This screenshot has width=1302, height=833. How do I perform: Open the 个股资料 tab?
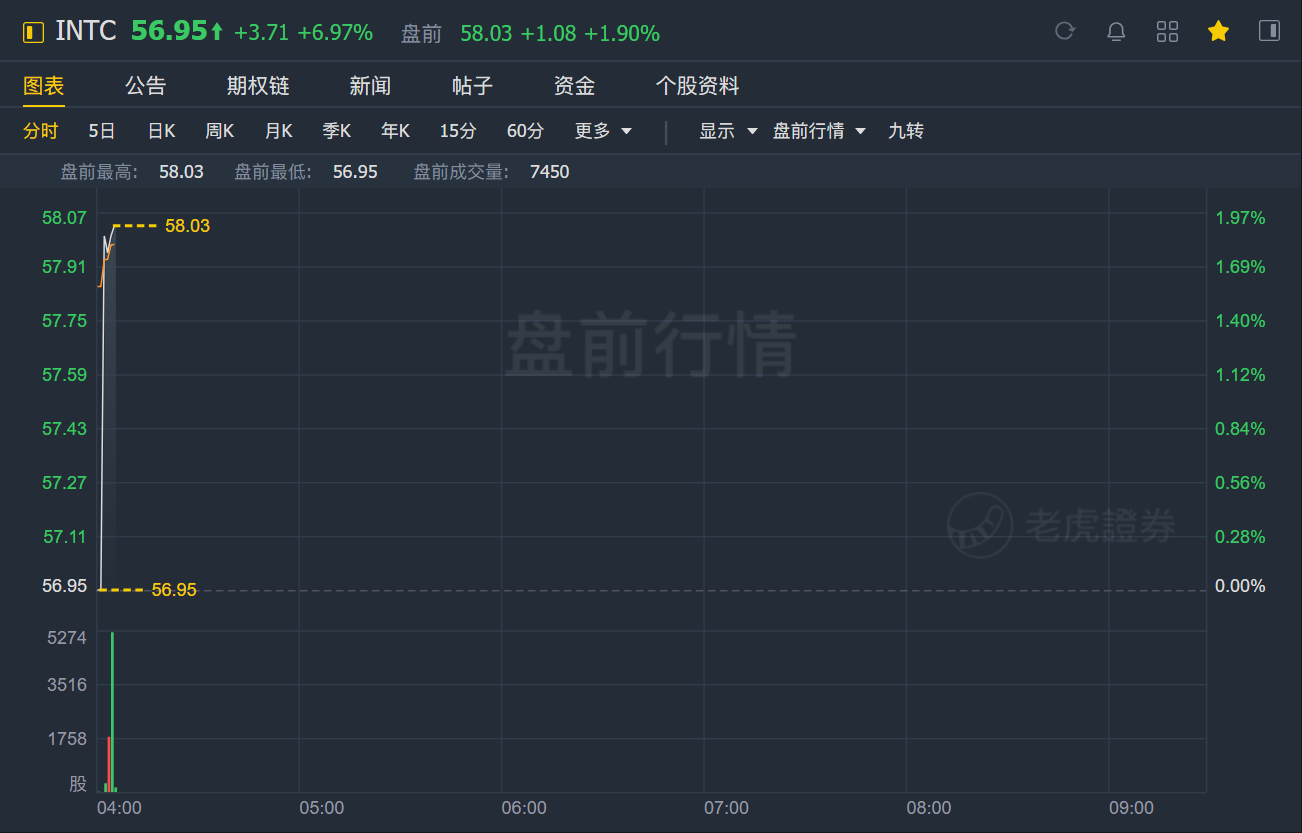tap(697, 86)
